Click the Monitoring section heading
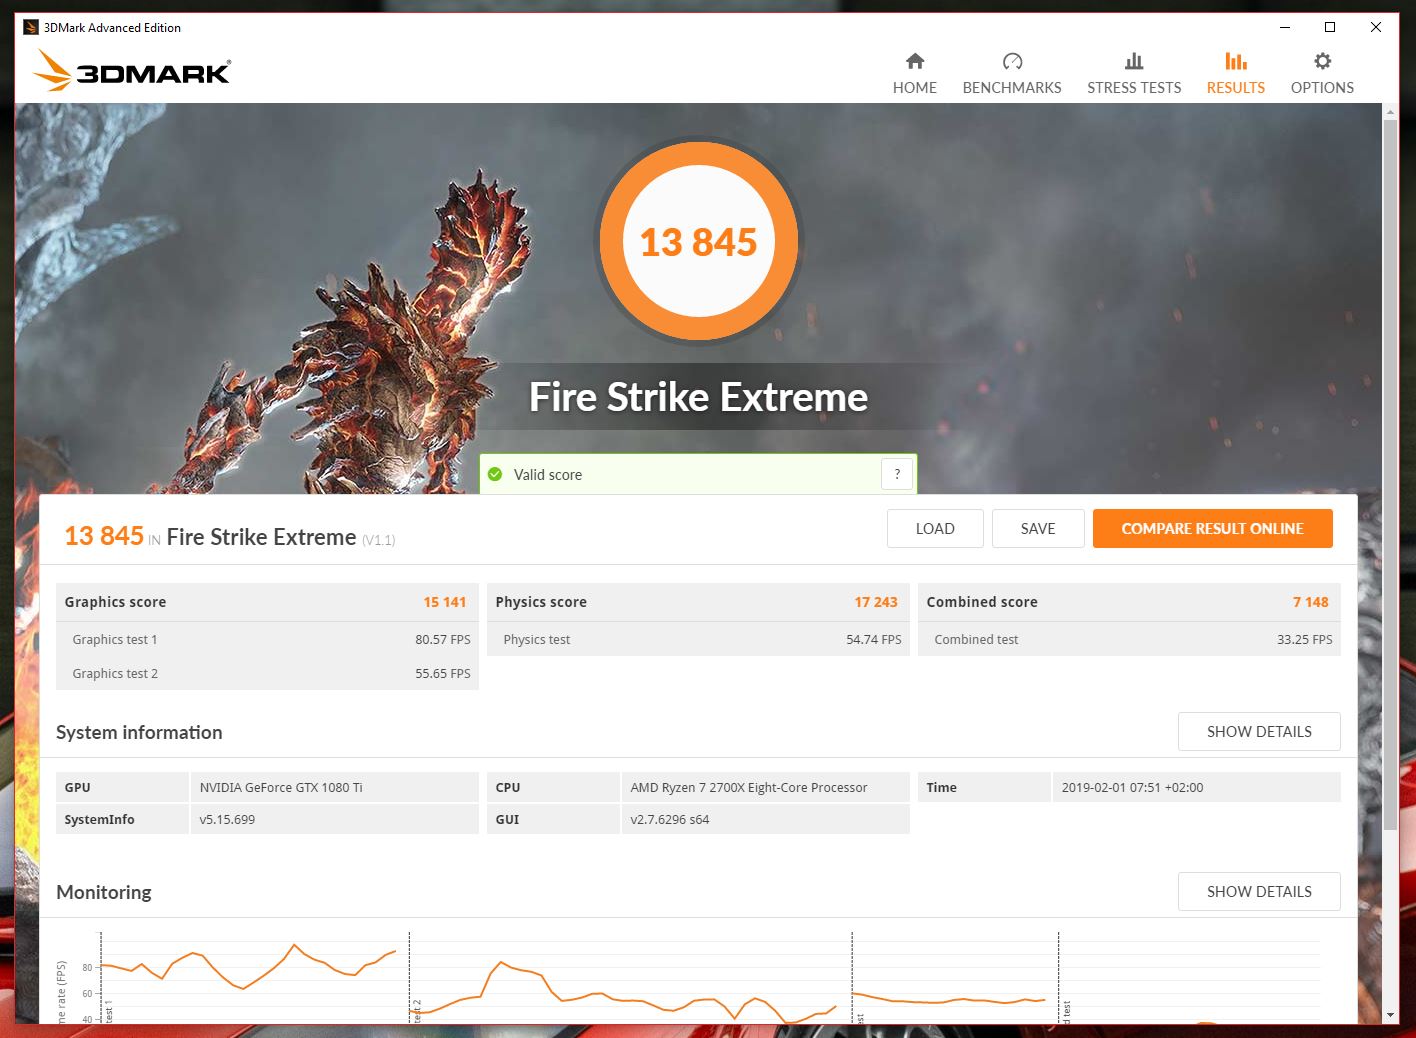 (104, 892)
